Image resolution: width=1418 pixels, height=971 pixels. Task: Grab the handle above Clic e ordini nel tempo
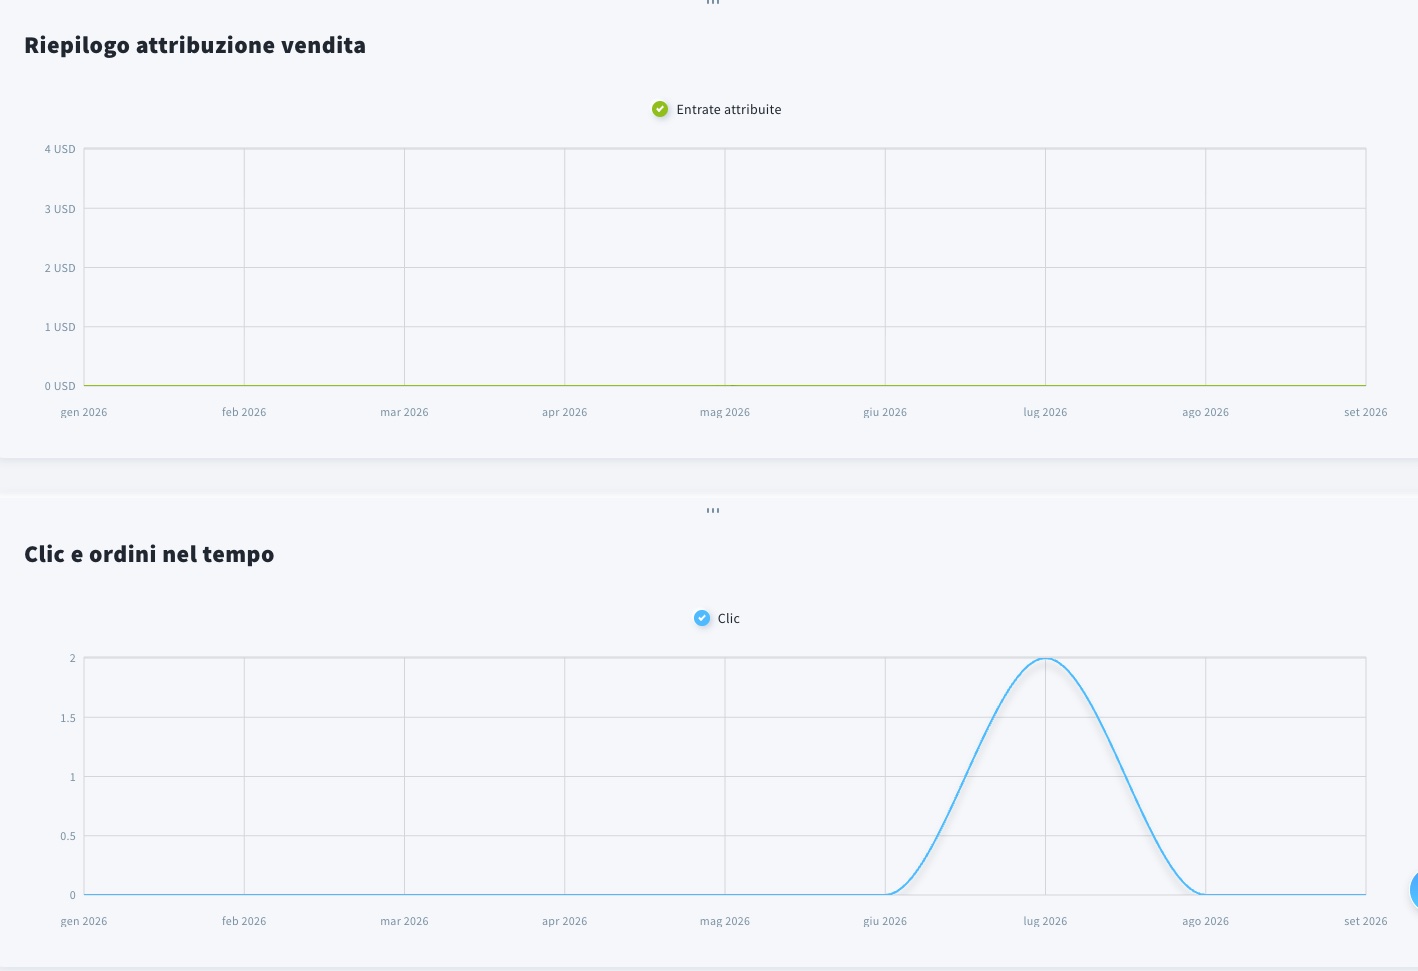tap(713, 510)
